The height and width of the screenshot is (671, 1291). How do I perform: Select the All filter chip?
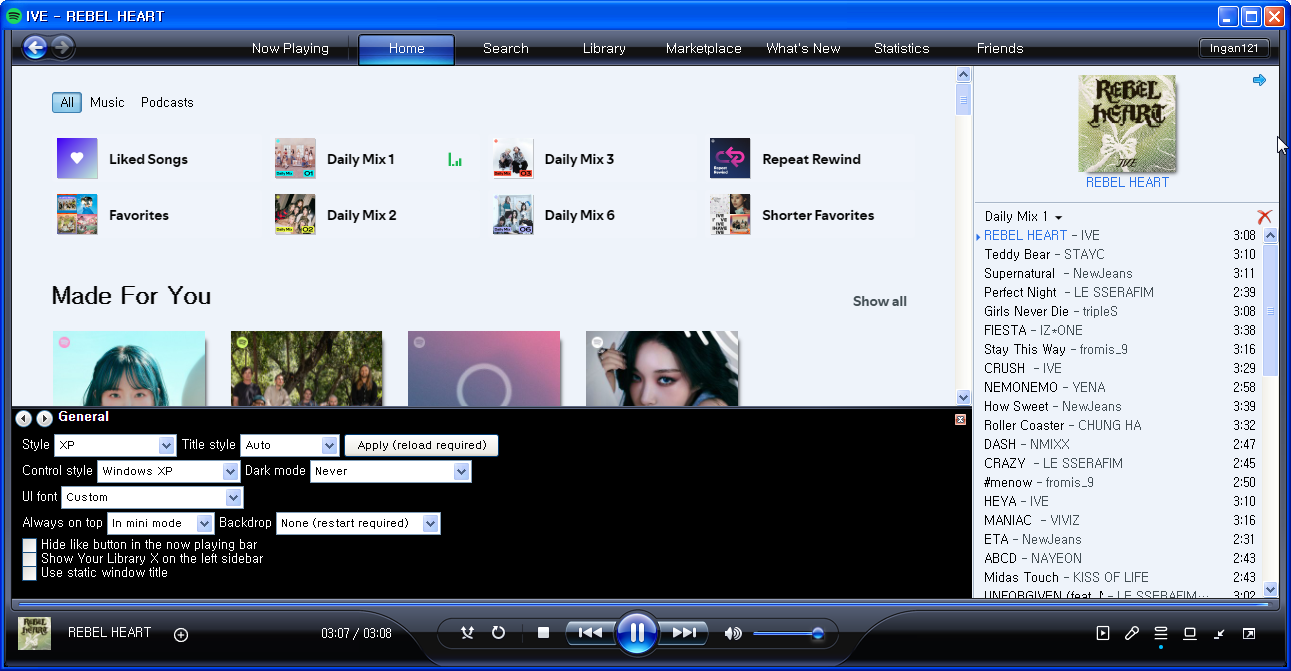pyautogui.click(x=67, y=102)
